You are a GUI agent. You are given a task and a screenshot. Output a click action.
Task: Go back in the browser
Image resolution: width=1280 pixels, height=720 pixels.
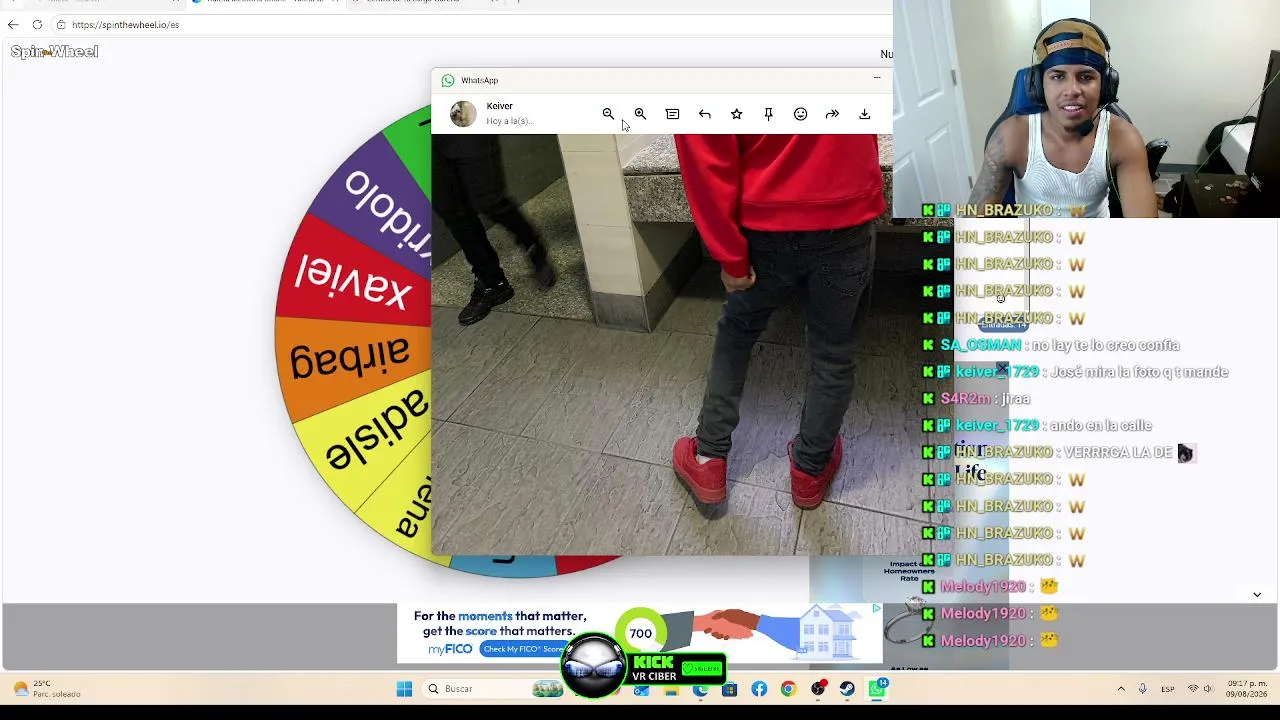[13, 24]
